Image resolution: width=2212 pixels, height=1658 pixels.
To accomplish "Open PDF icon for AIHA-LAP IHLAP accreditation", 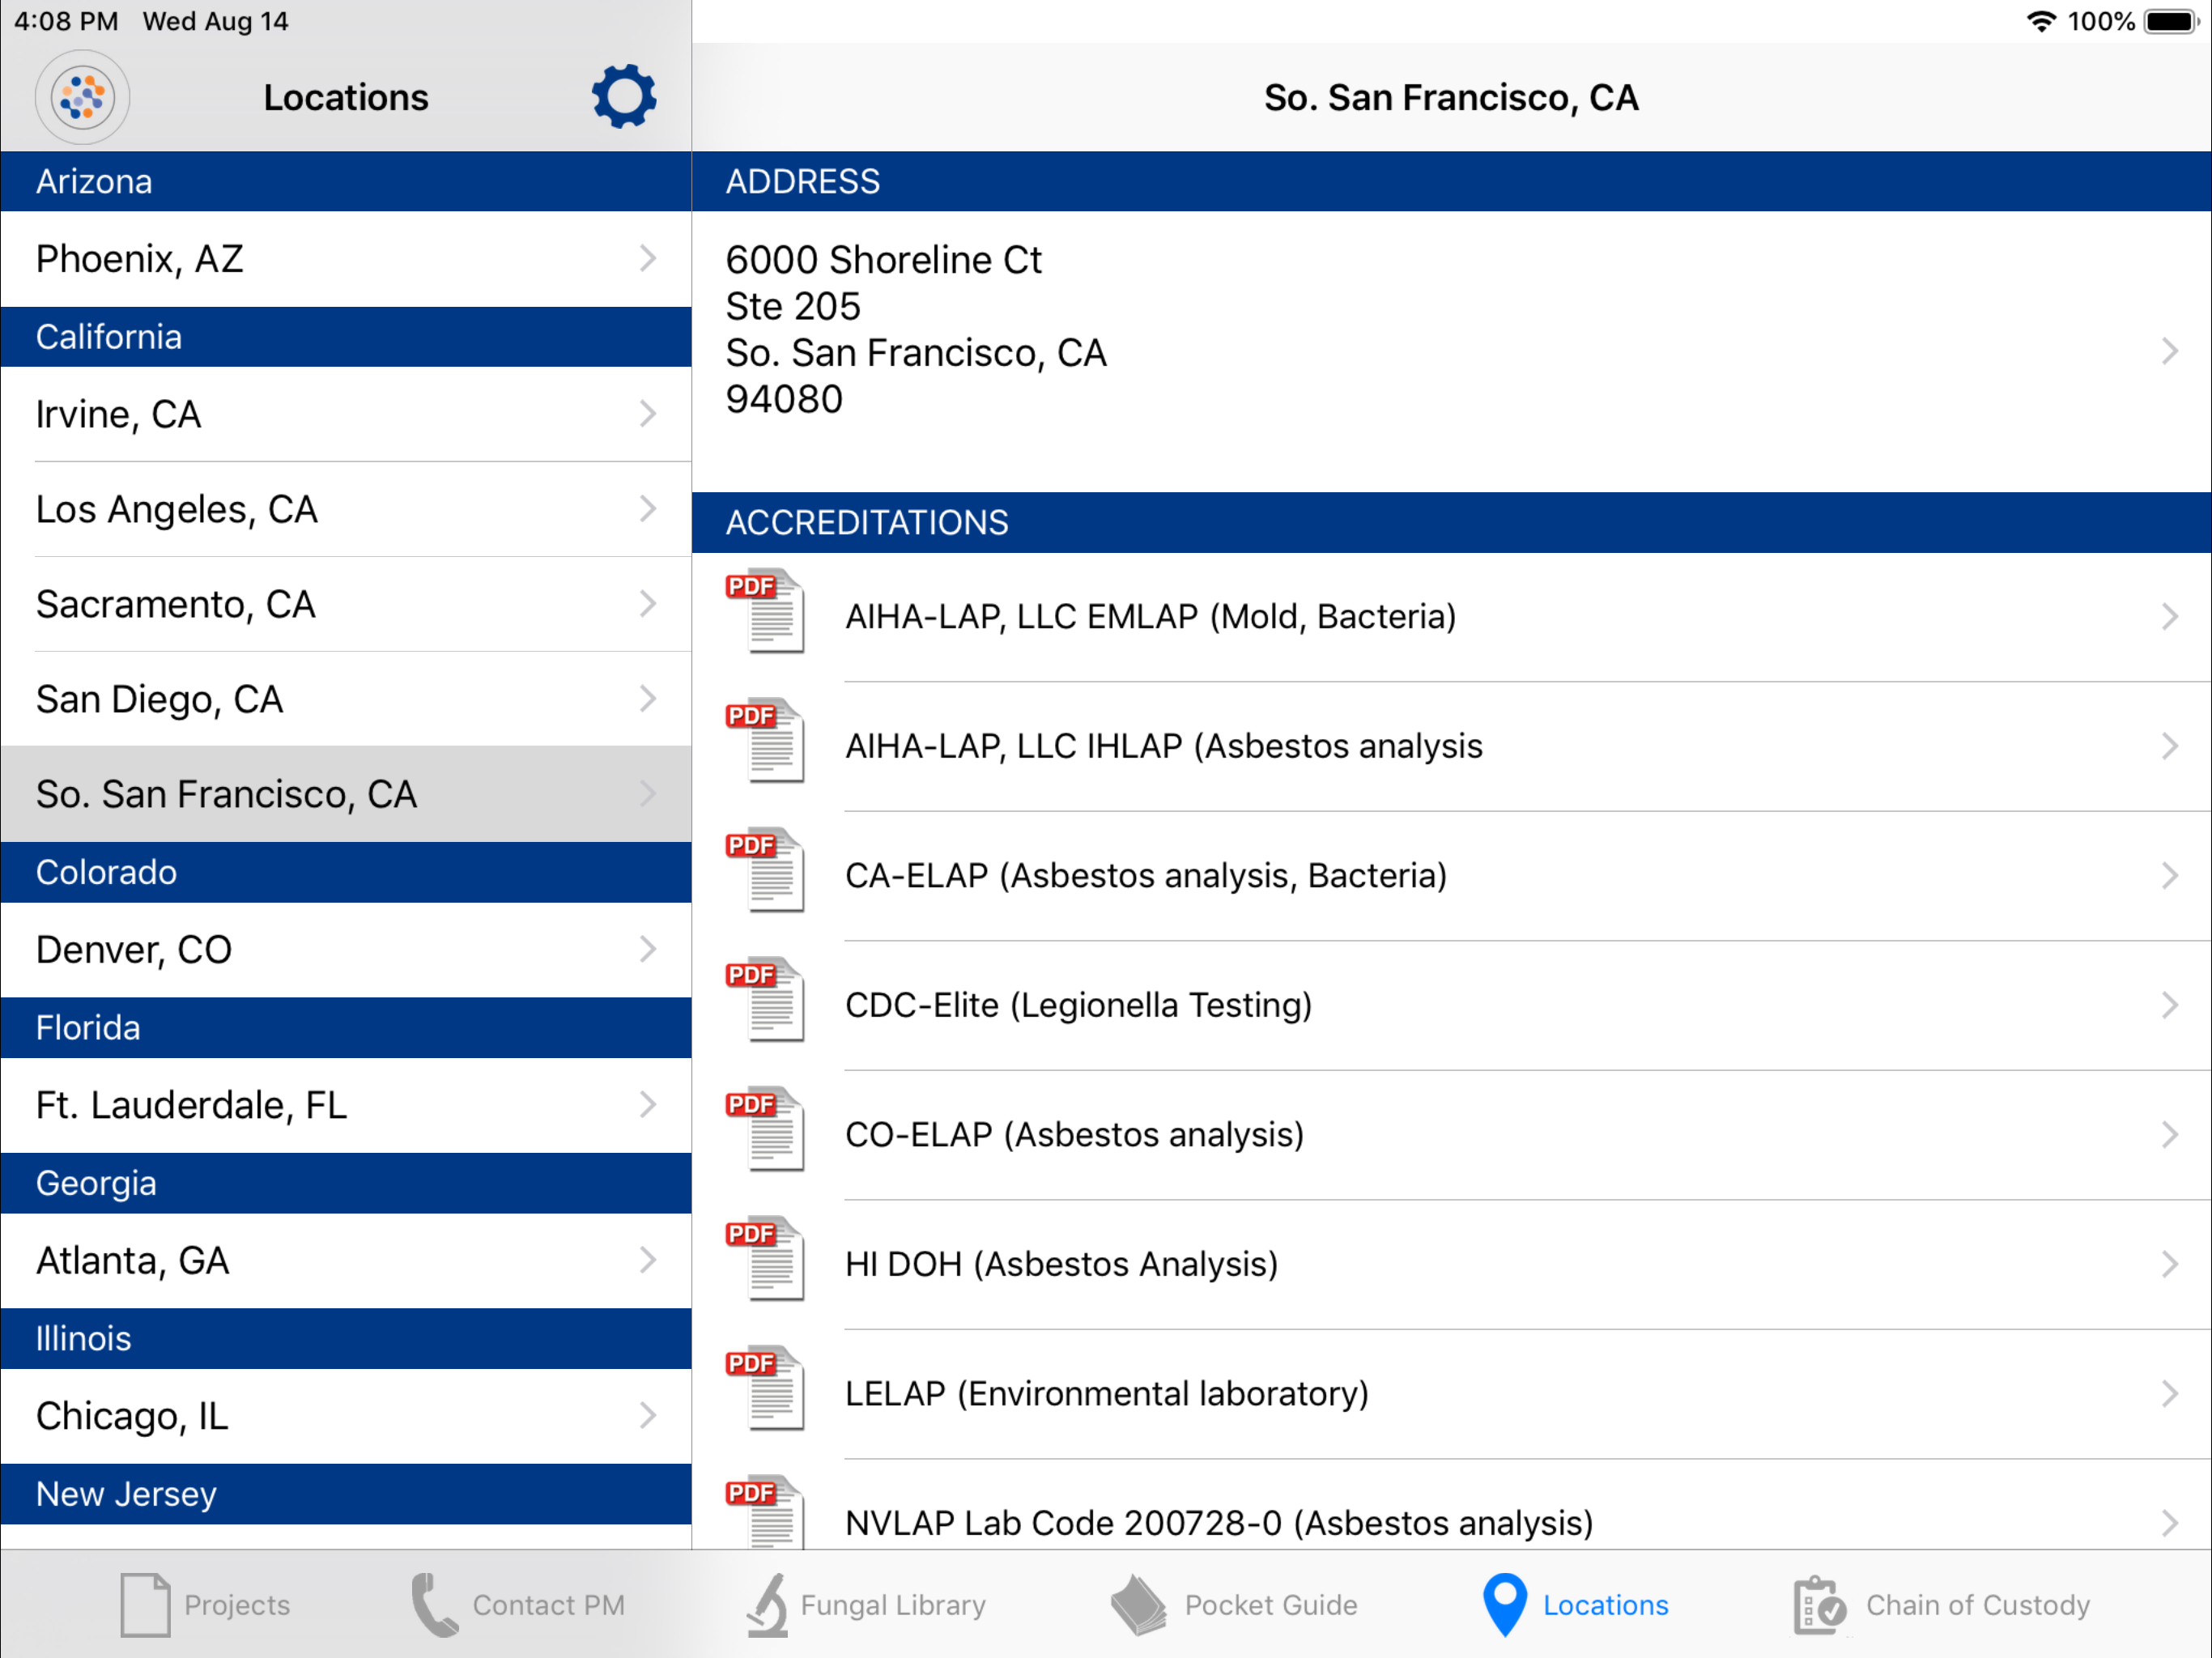I will coord(765,740).
